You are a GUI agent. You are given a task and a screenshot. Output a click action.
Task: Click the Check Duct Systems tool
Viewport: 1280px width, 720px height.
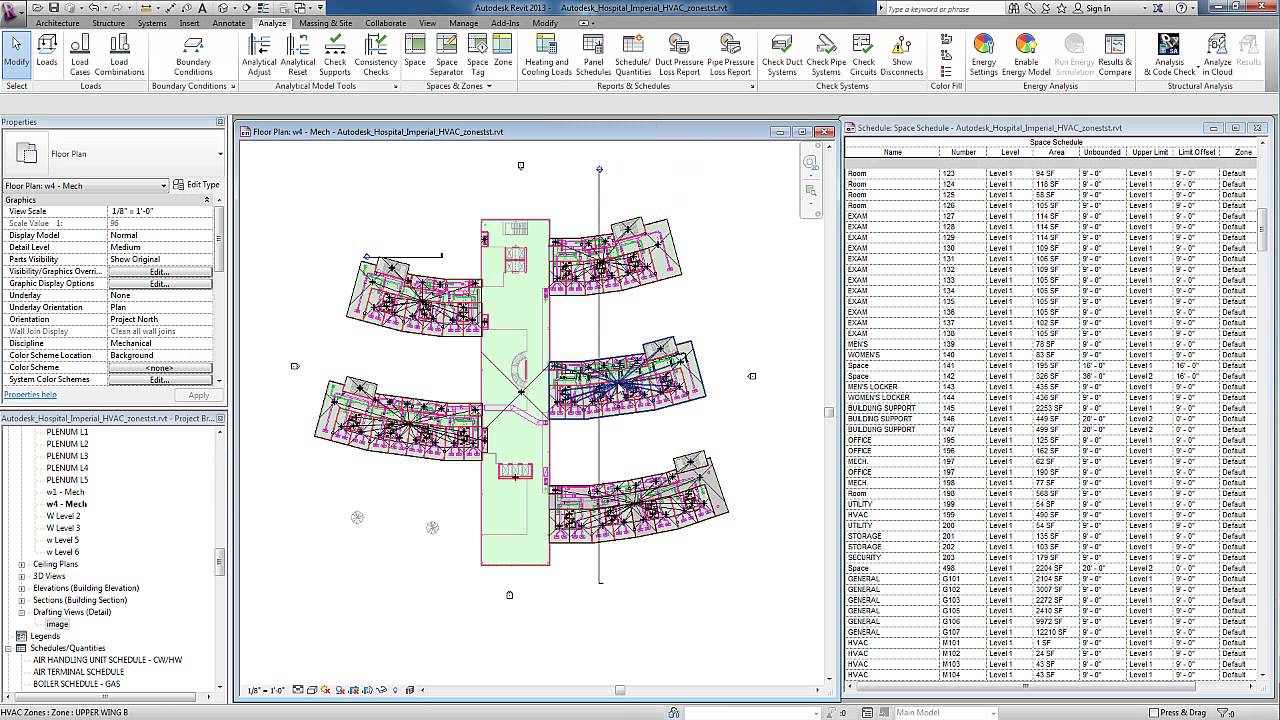pos(781,54)
